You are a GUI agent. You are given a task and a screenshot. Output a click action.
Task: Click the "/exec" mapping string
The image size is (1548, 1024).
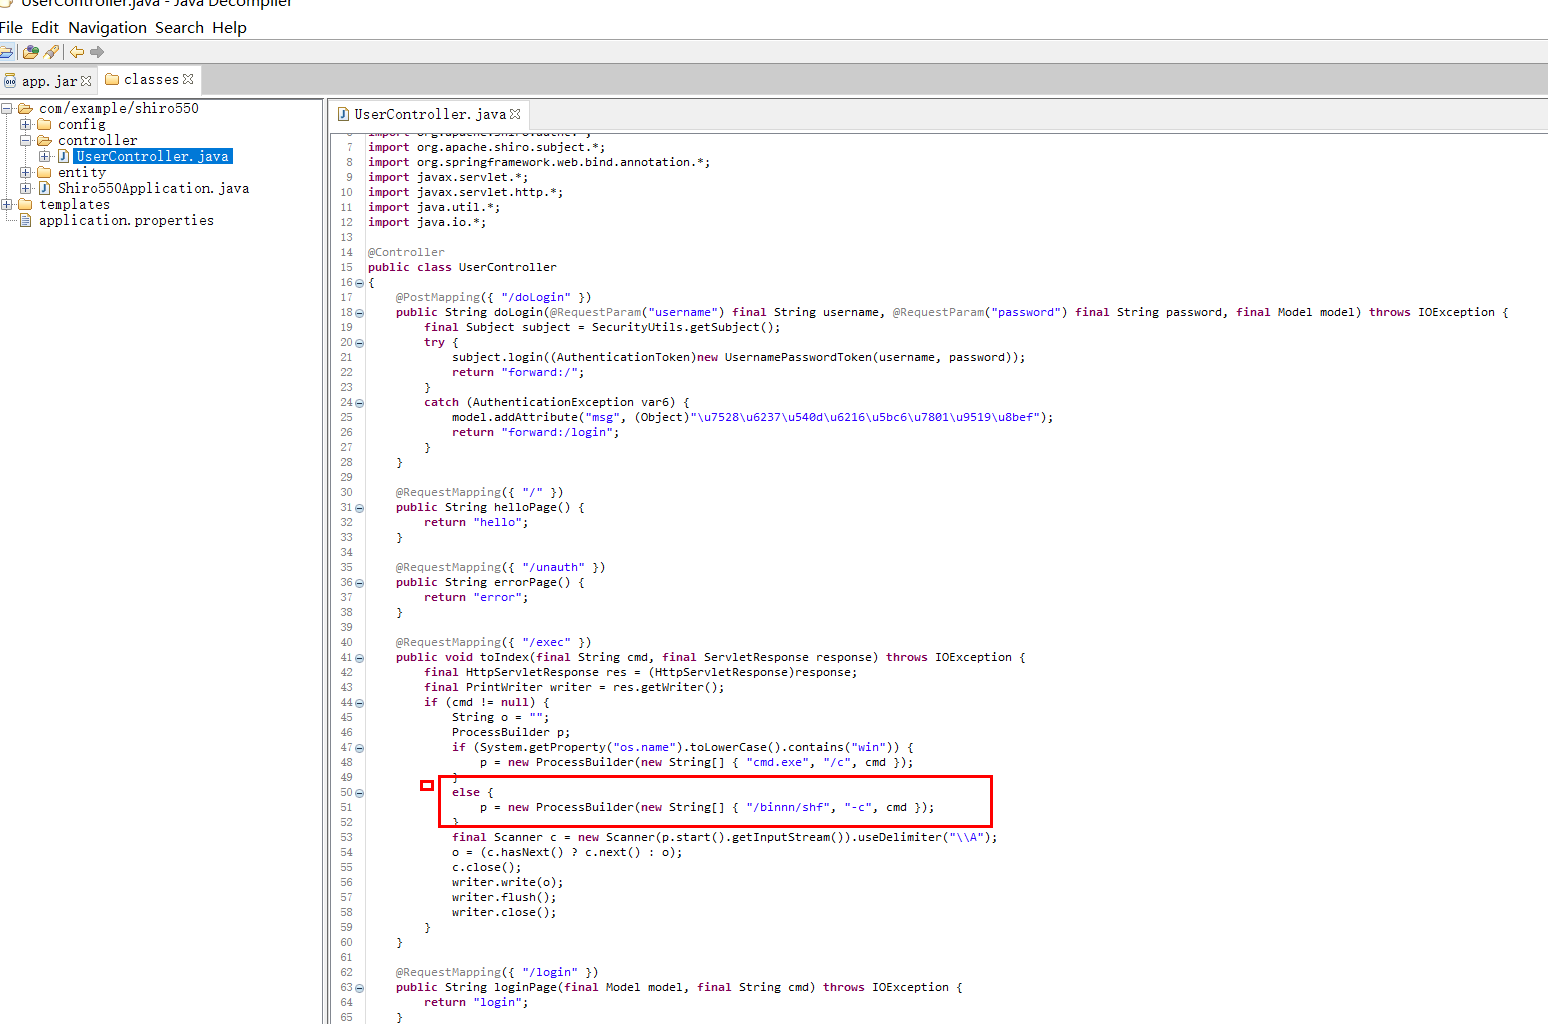546,642
